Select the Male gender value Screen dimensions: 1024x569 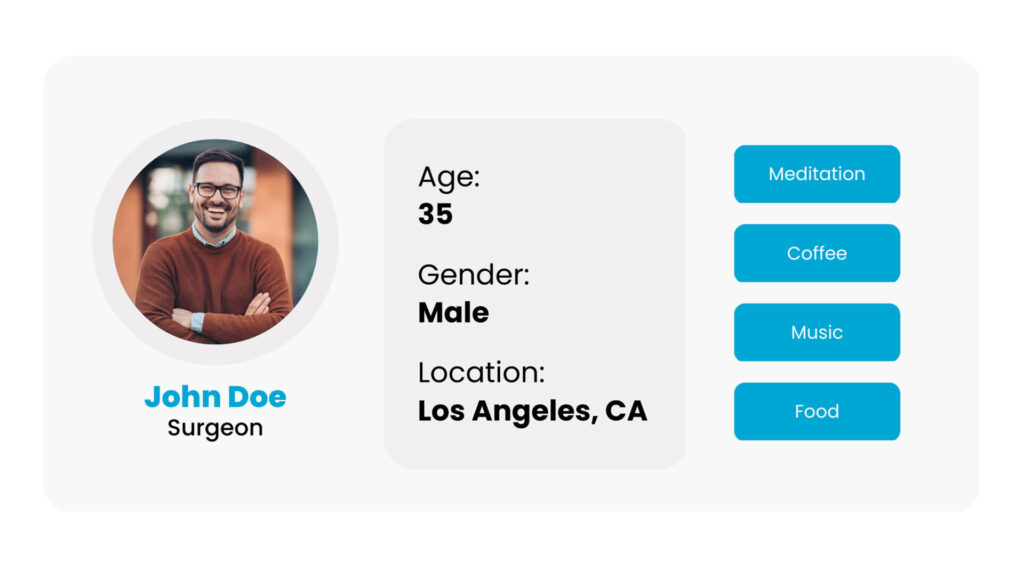click(453, 313)
